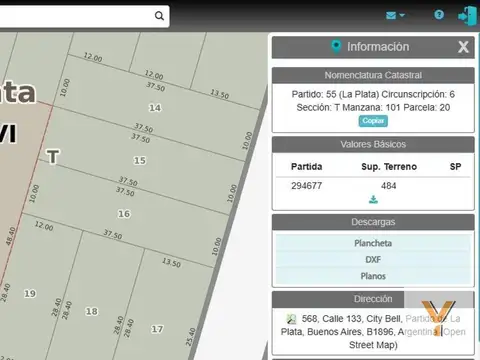The width and height of the screenshot is (480, 360).
Task: Select parcel 19 on the map
Action: click(x=30, y=293)
